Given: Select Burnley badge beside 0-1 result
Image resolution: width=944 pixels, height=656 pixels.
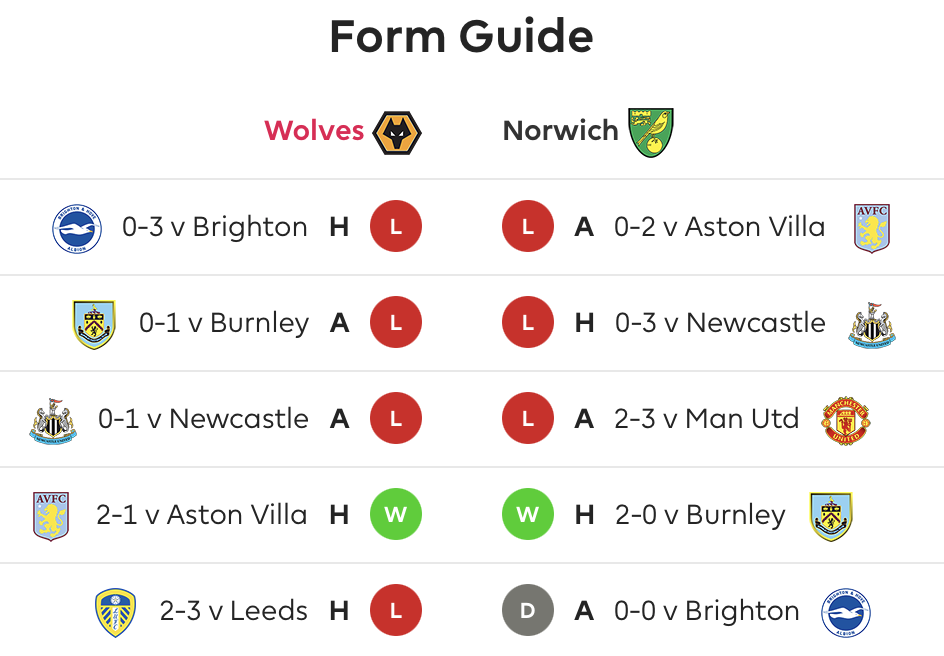Looking at the screenshot, I should [94, 324].
